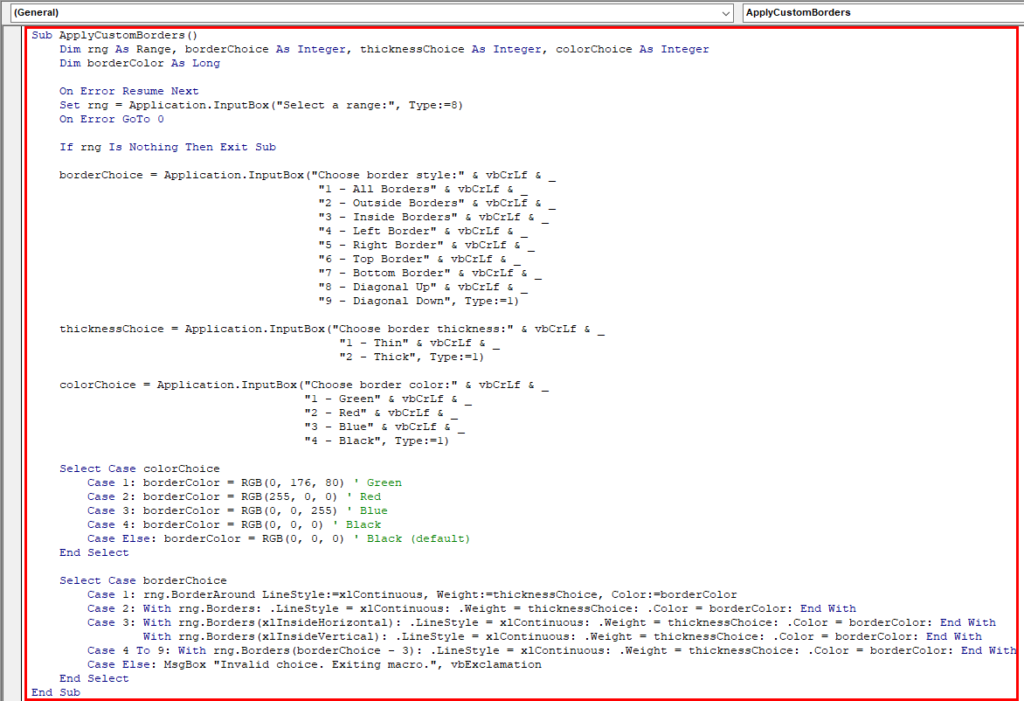This screenshot has width=1024, height=701.
Task: Click the '9 - Diagonal Down' string line
Action: (419, 301)
